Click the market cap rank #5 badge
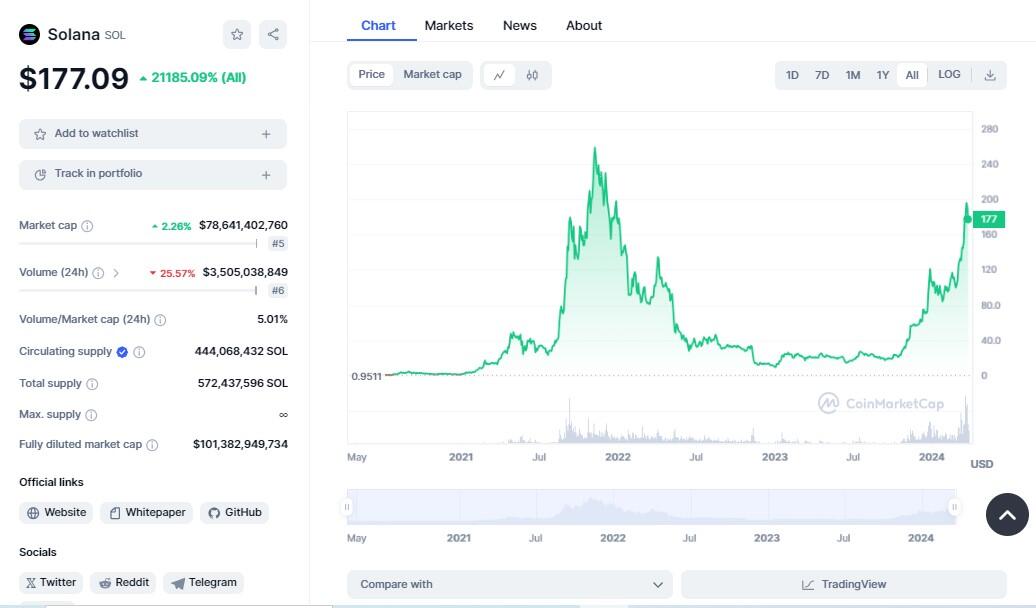This screenshot has width=1036, height=608. (x=278, y=244)
